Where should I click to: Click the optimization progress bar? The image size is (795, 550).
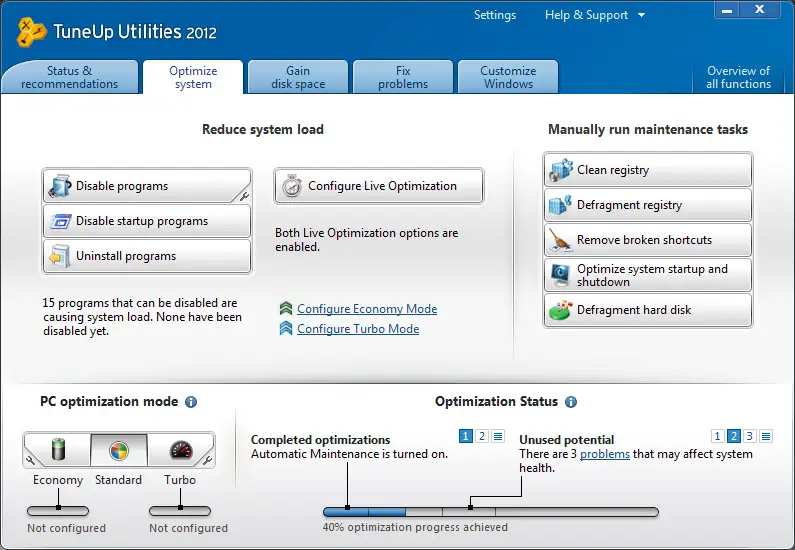coord(491,512)
